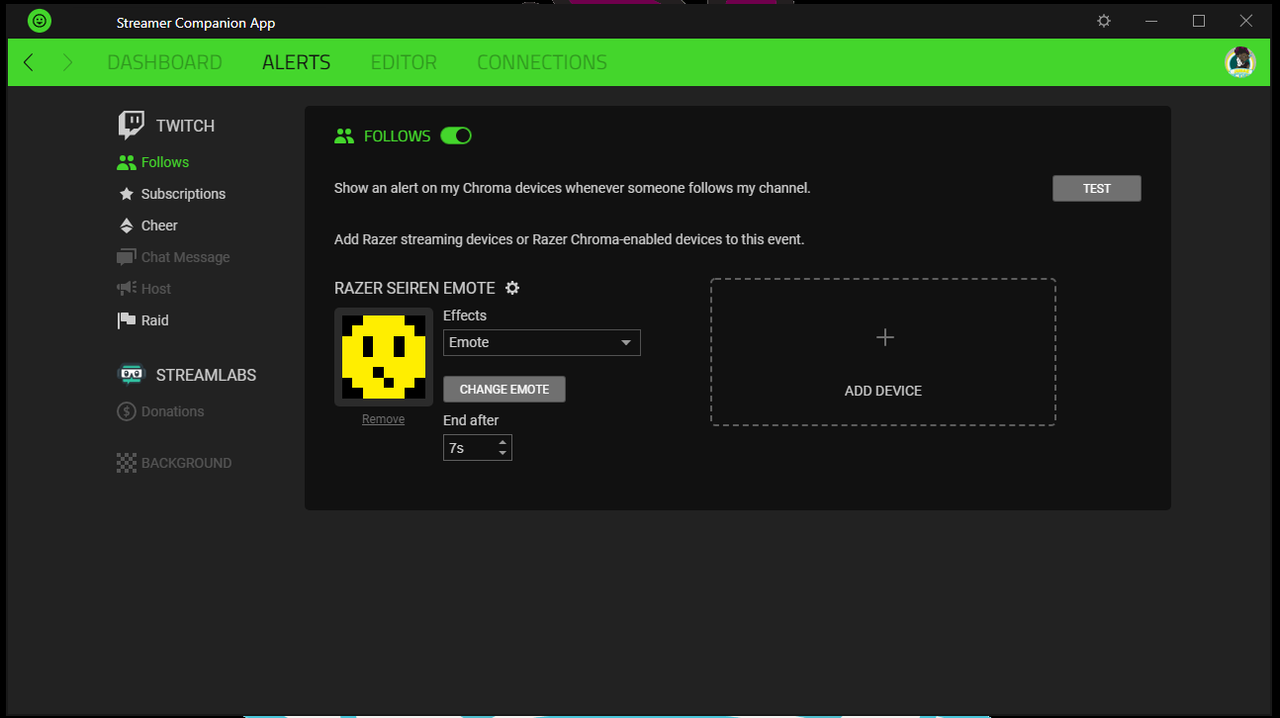Viewport: 1280px width, 718px height.
Task: Click the Razer Seiren Emote gear icon
Action: tap(513, 288)
